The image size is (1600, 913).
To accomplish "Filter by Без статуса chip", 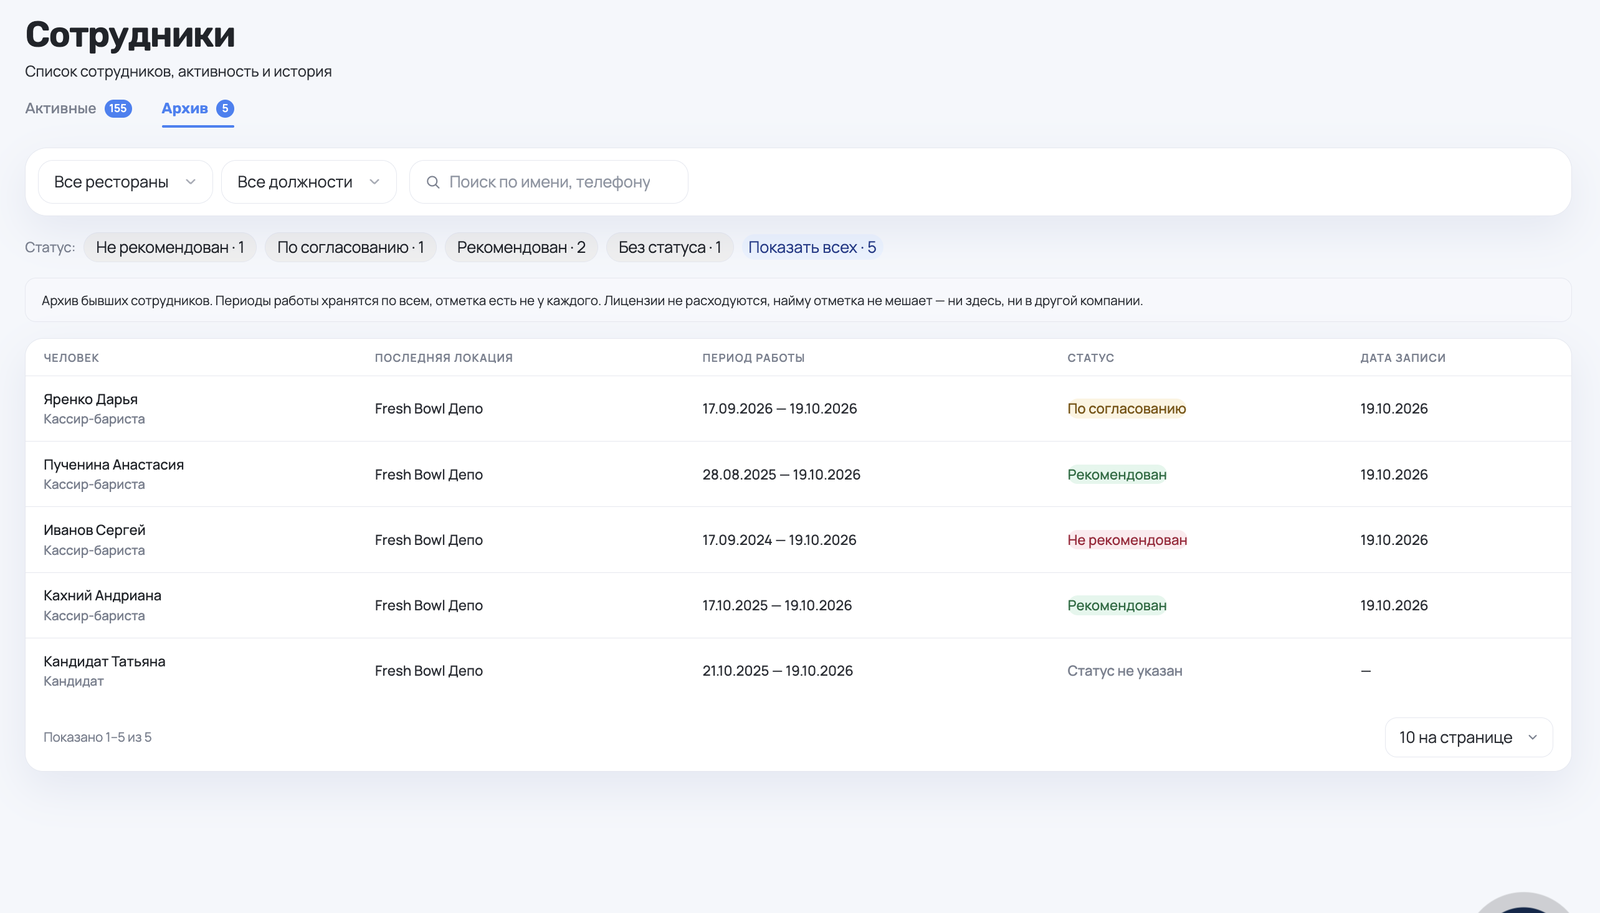I will click(670, 247).
